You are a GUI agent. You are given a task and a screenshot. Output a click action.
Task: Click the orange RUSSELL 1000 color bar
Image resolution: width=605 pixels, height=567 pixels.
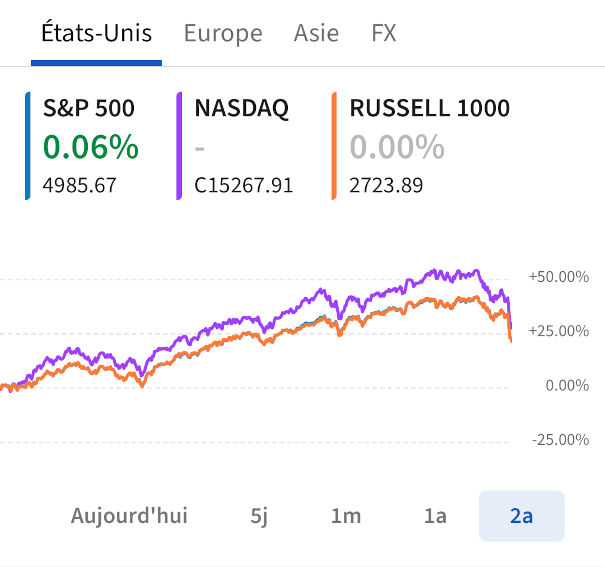(333, 146)
